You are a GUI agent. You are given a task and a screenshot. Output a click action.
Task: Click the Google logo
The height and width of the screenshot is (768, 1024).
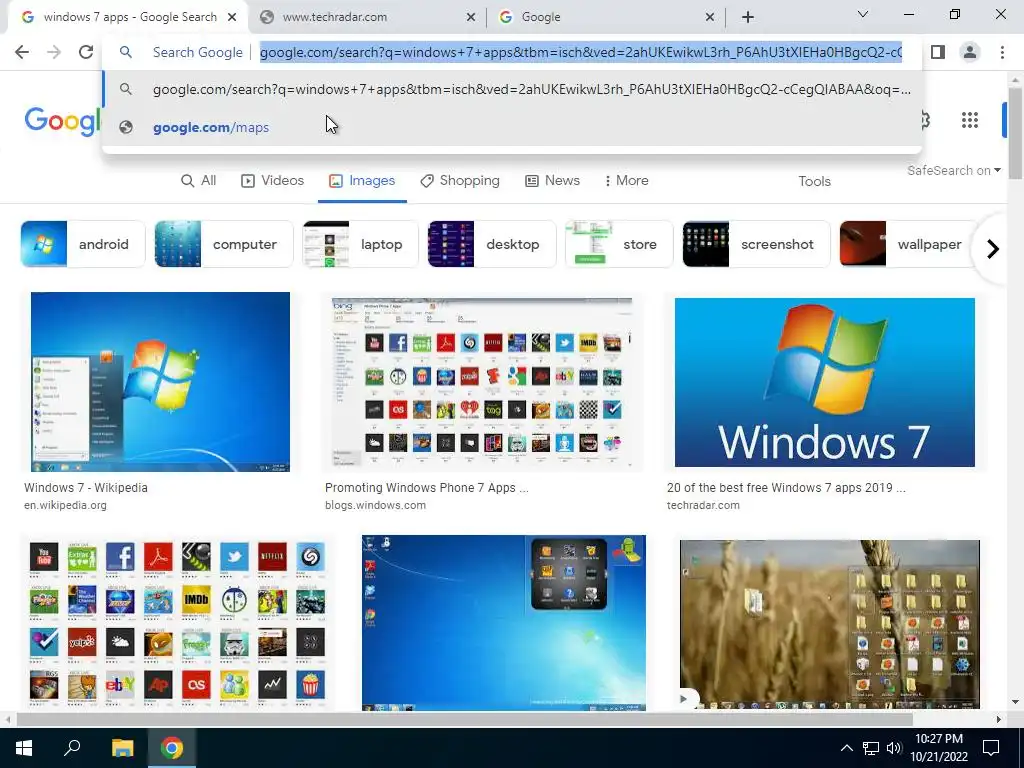[62, 121]
